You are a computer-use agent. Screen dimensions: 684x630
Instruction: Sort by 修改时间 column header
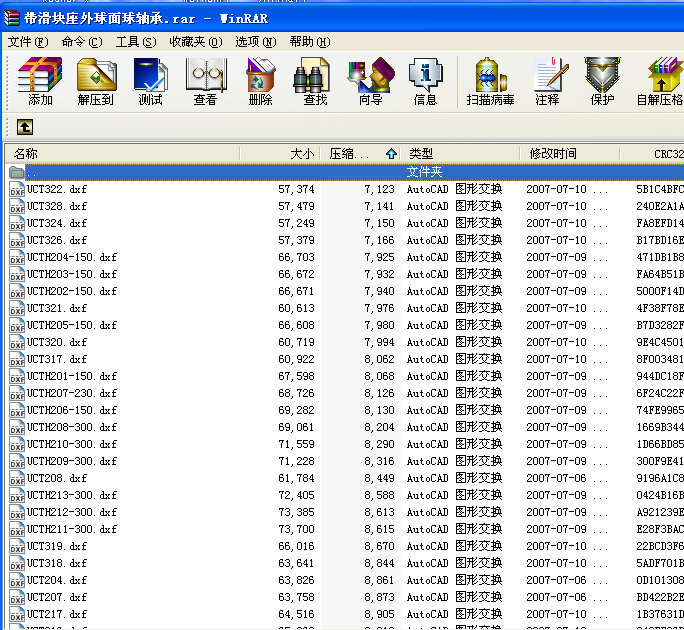(570, 154)
